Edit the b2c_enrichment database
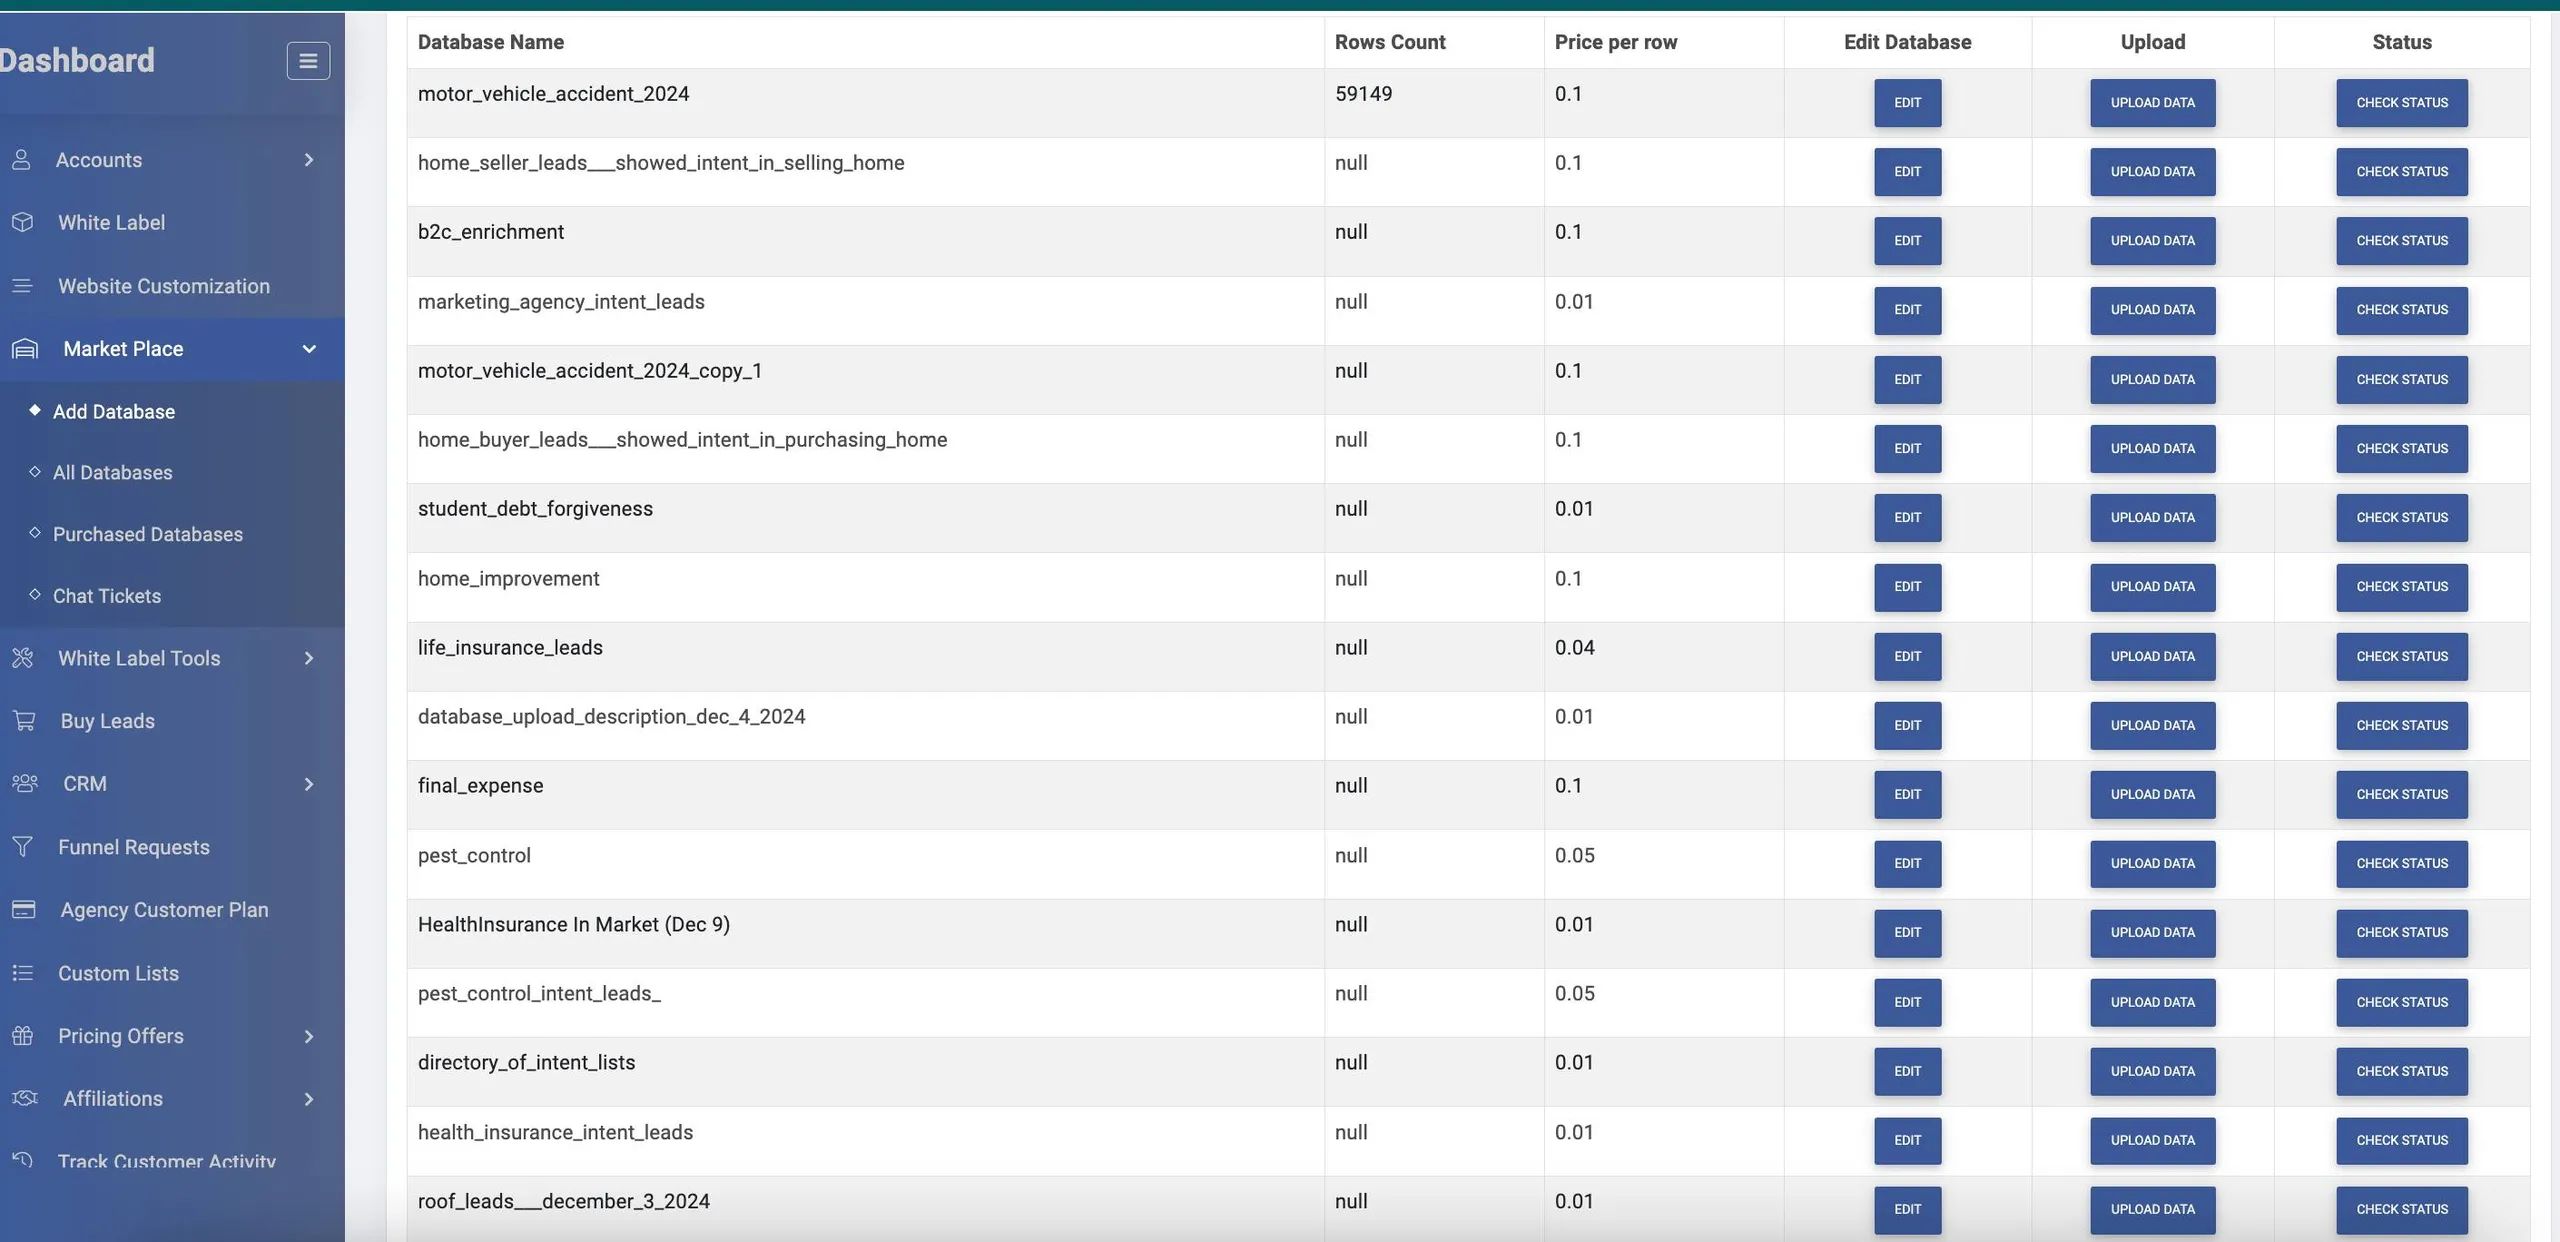Image resolution: width=2560 pixels, height=1242 pixels. pos(1907,241)
